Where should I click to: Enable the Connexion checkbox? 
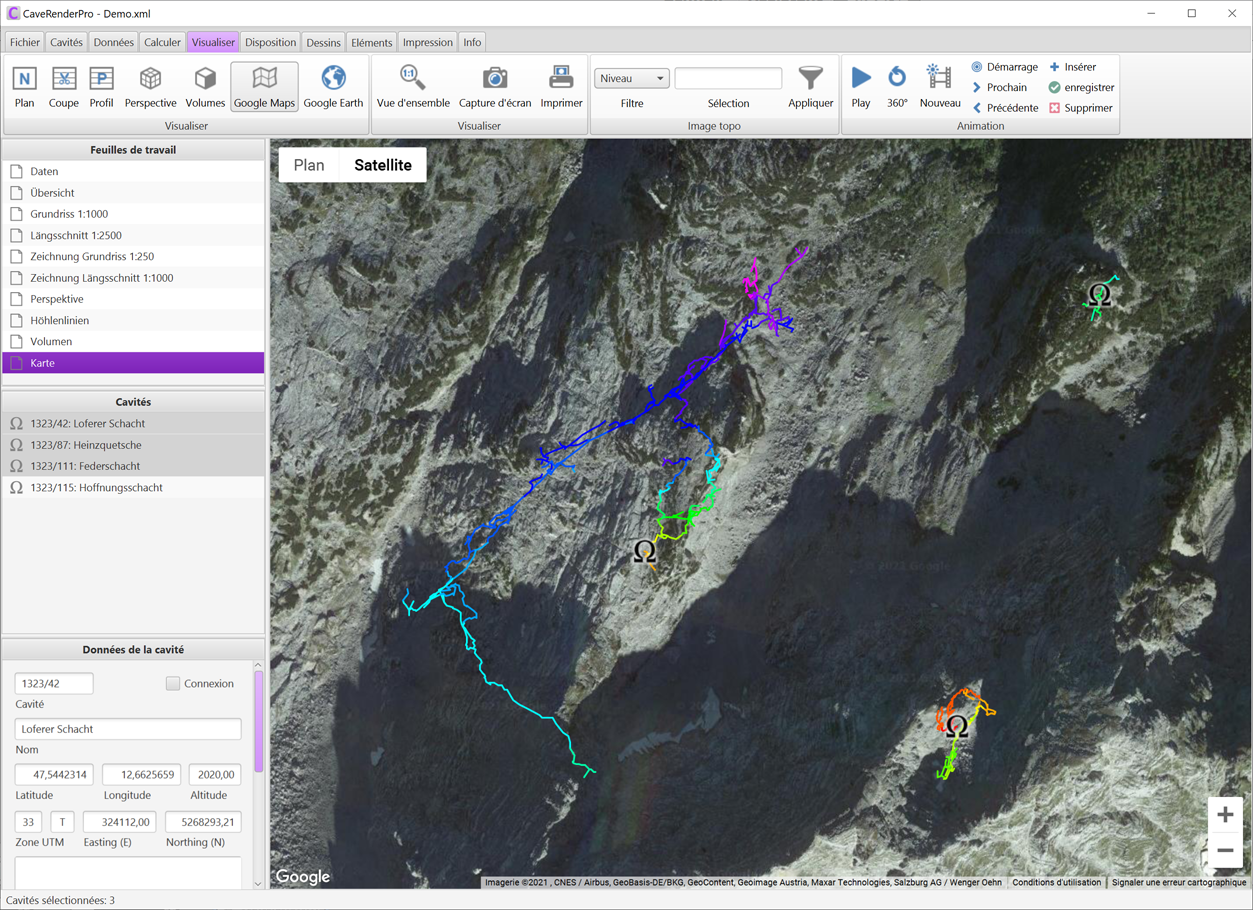coord(173,684)
